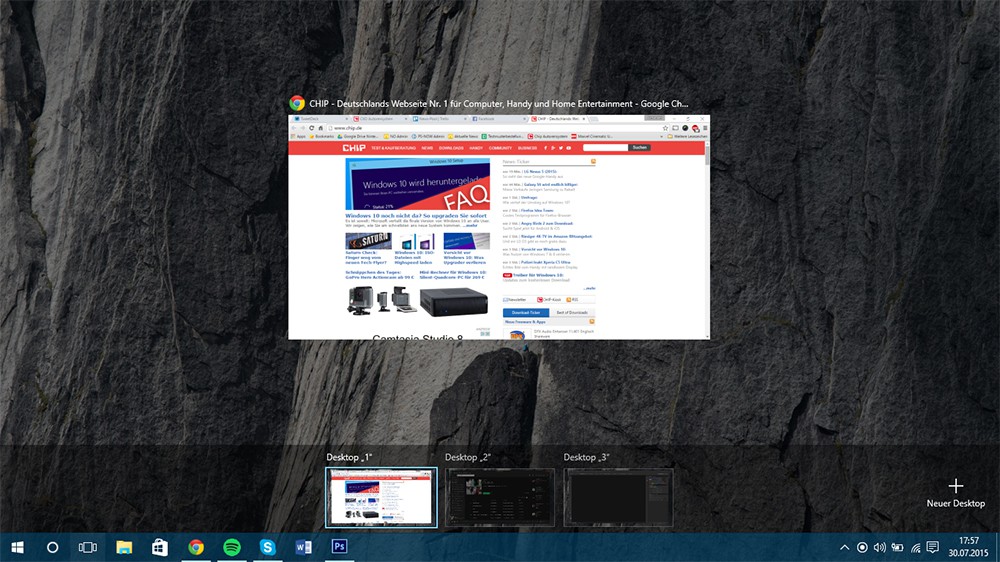Select the CHIP Google Chrome window preview

click(x=499, y=227)
